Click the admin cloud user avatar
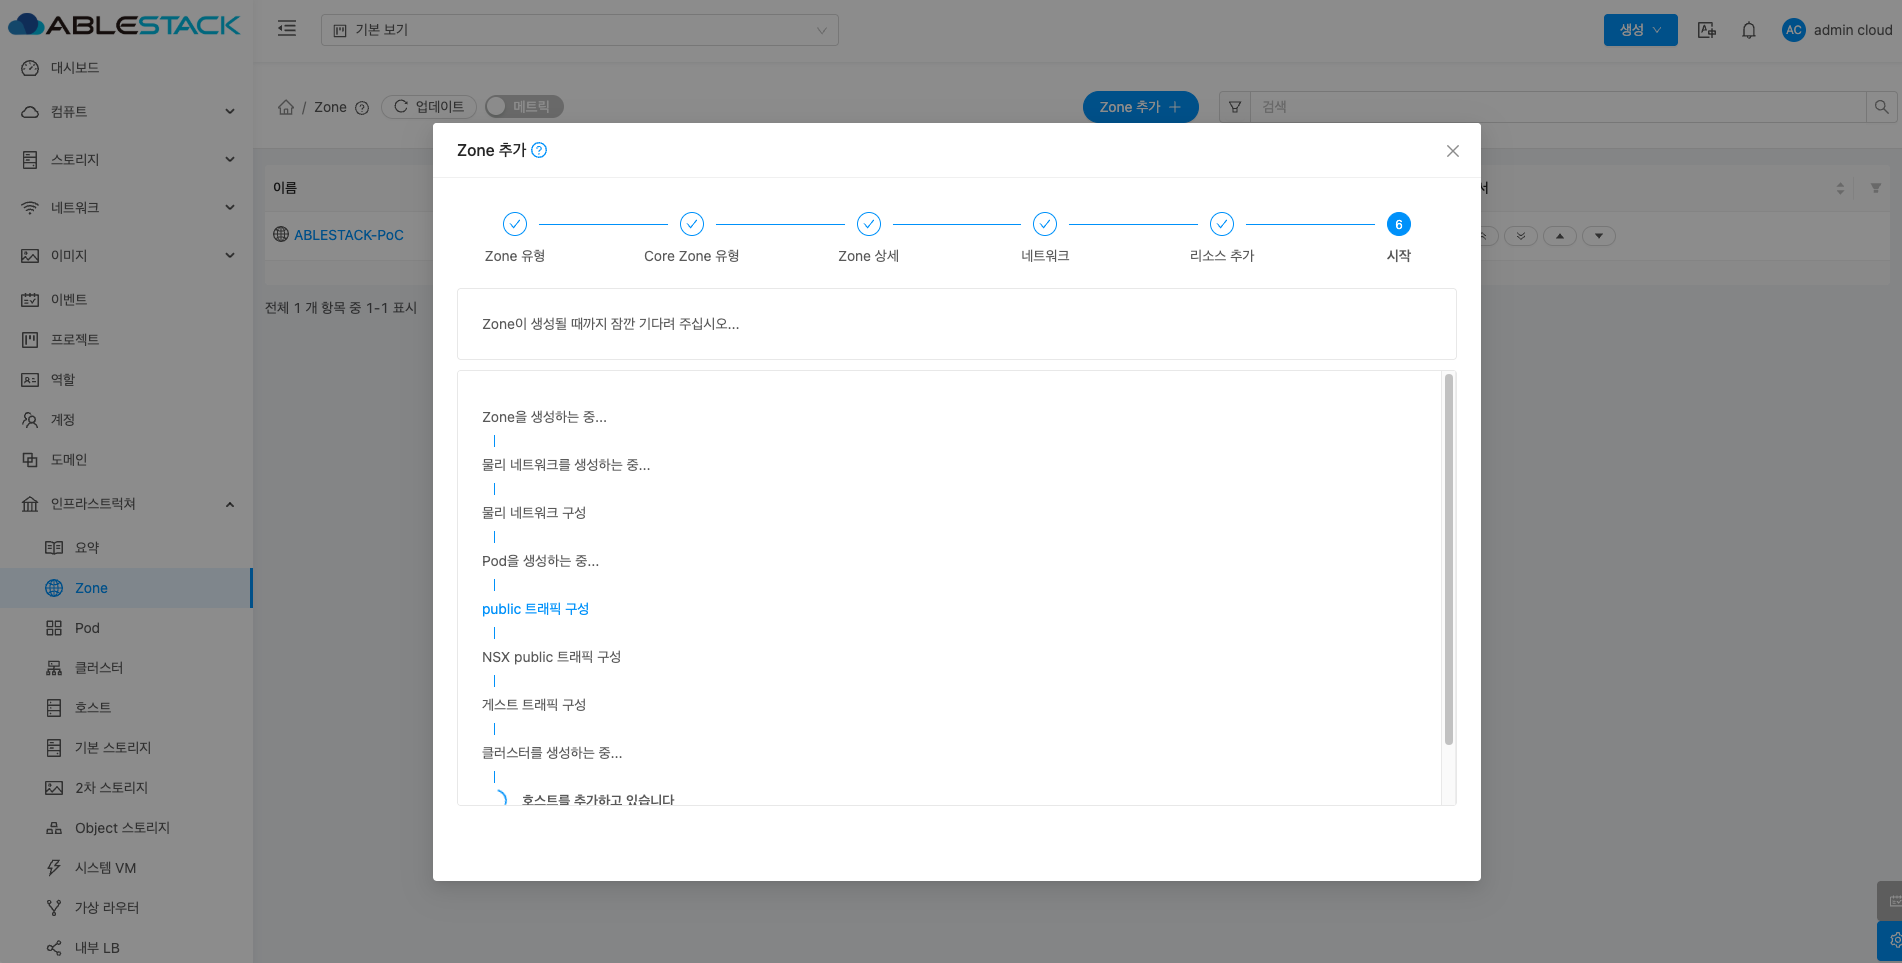 (1794, 30)
